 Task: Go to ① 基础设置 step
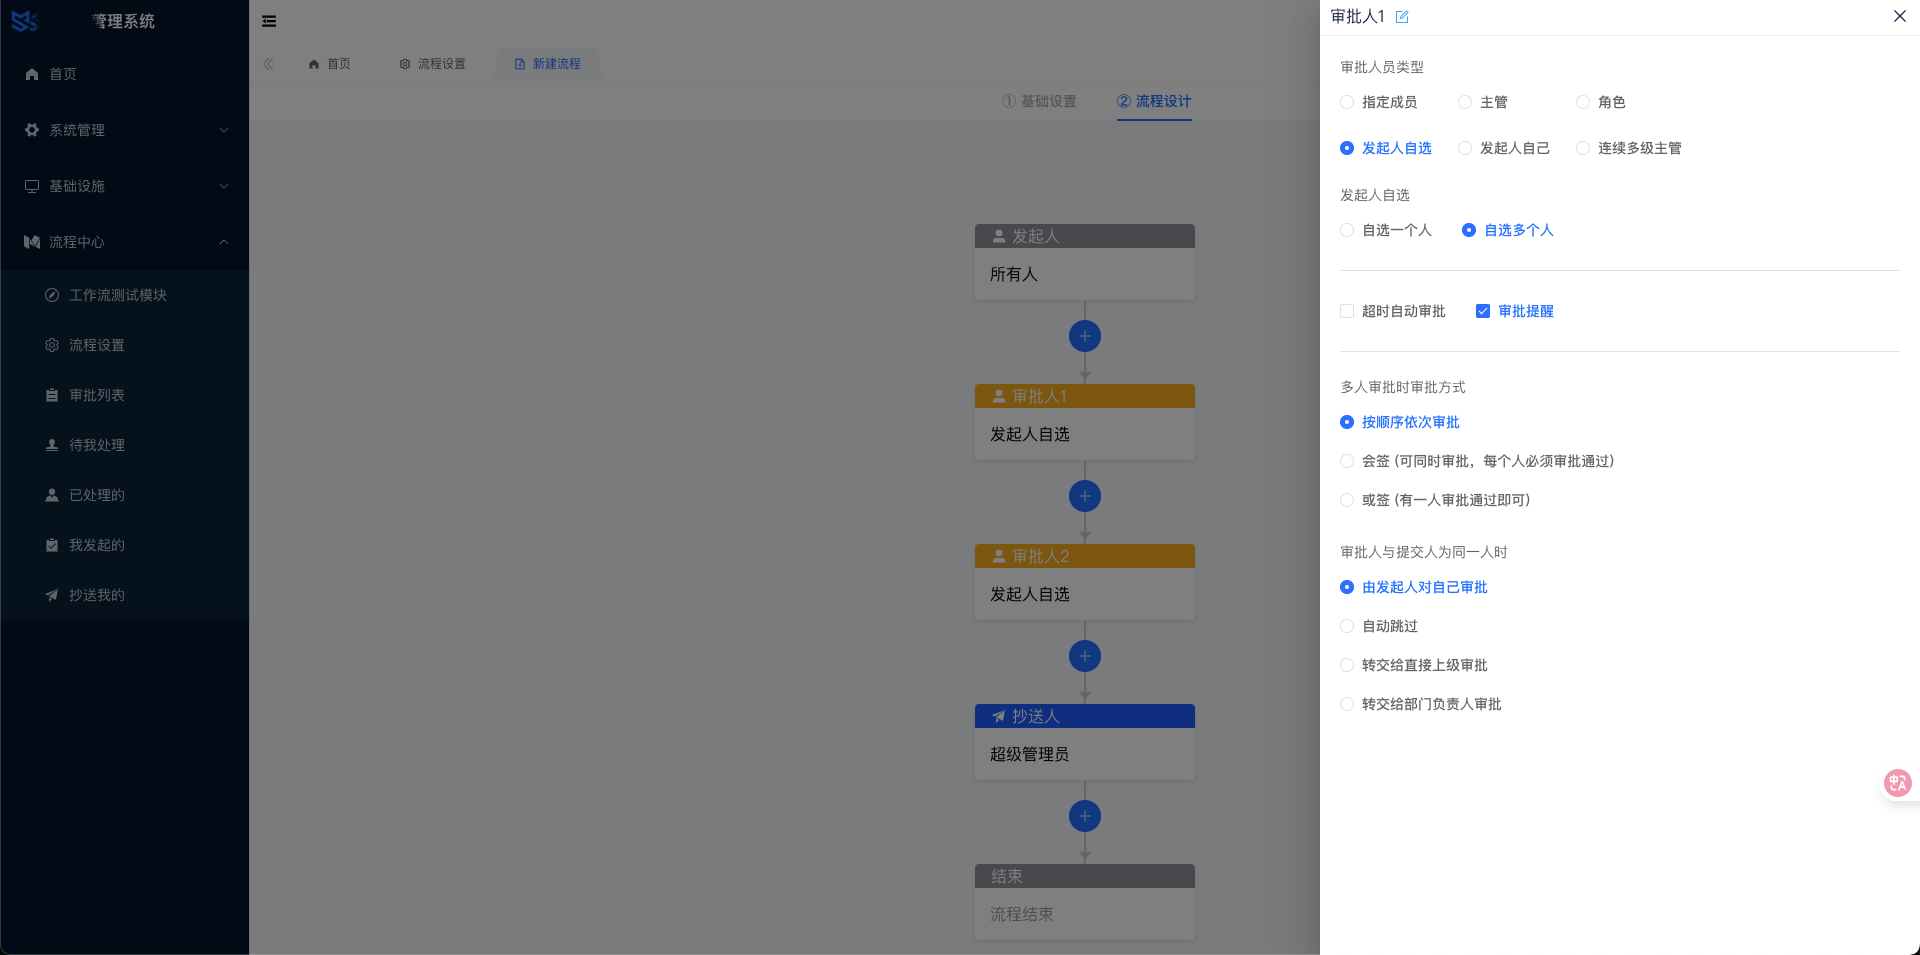[x=1039, y=101]
